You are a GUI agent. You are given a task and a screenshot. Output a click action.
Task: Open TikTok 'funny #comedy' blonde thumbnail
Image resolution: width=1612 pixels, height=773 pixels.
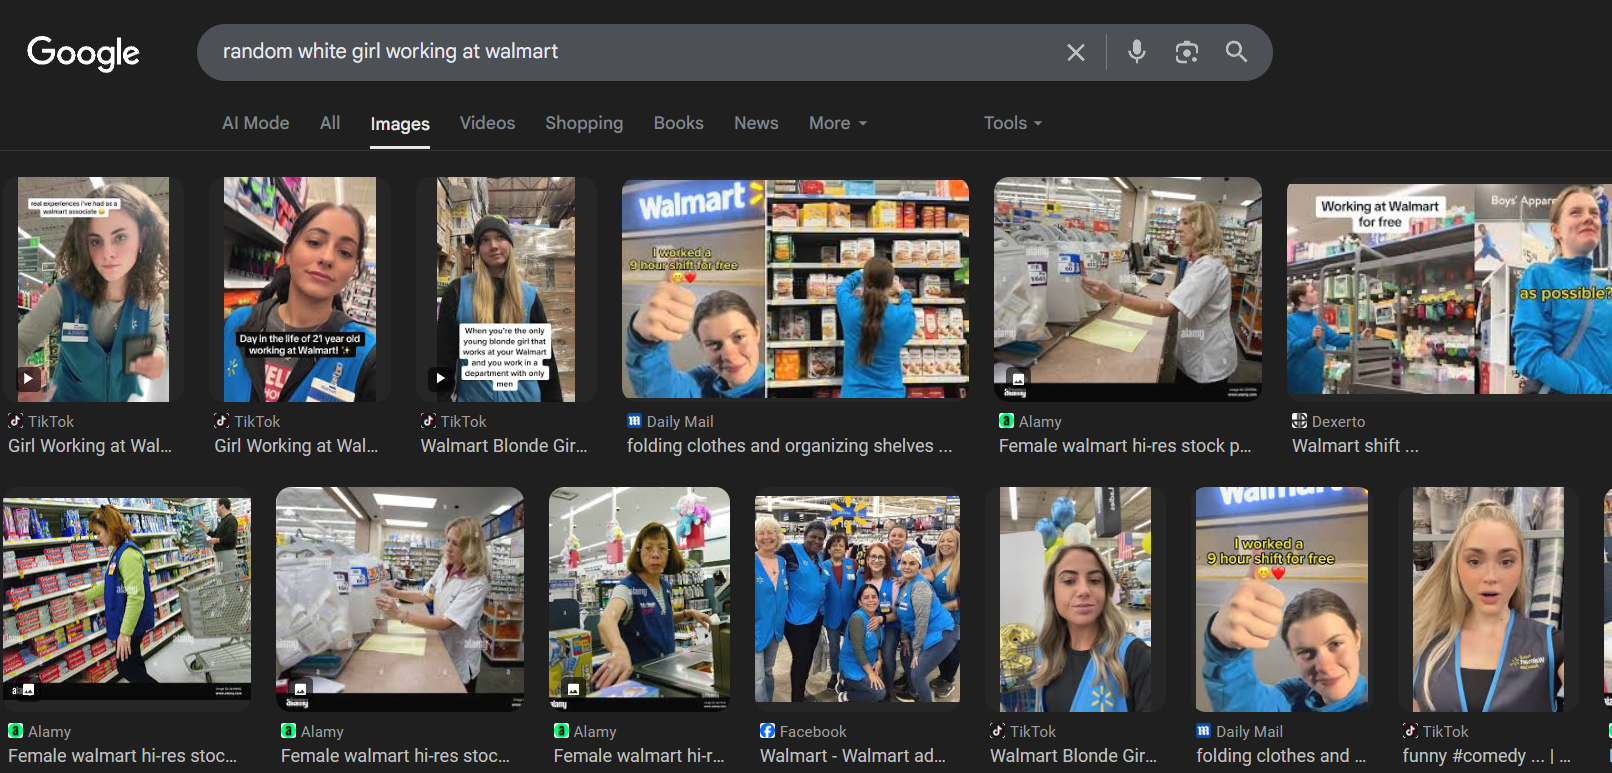coord(1488,599)
